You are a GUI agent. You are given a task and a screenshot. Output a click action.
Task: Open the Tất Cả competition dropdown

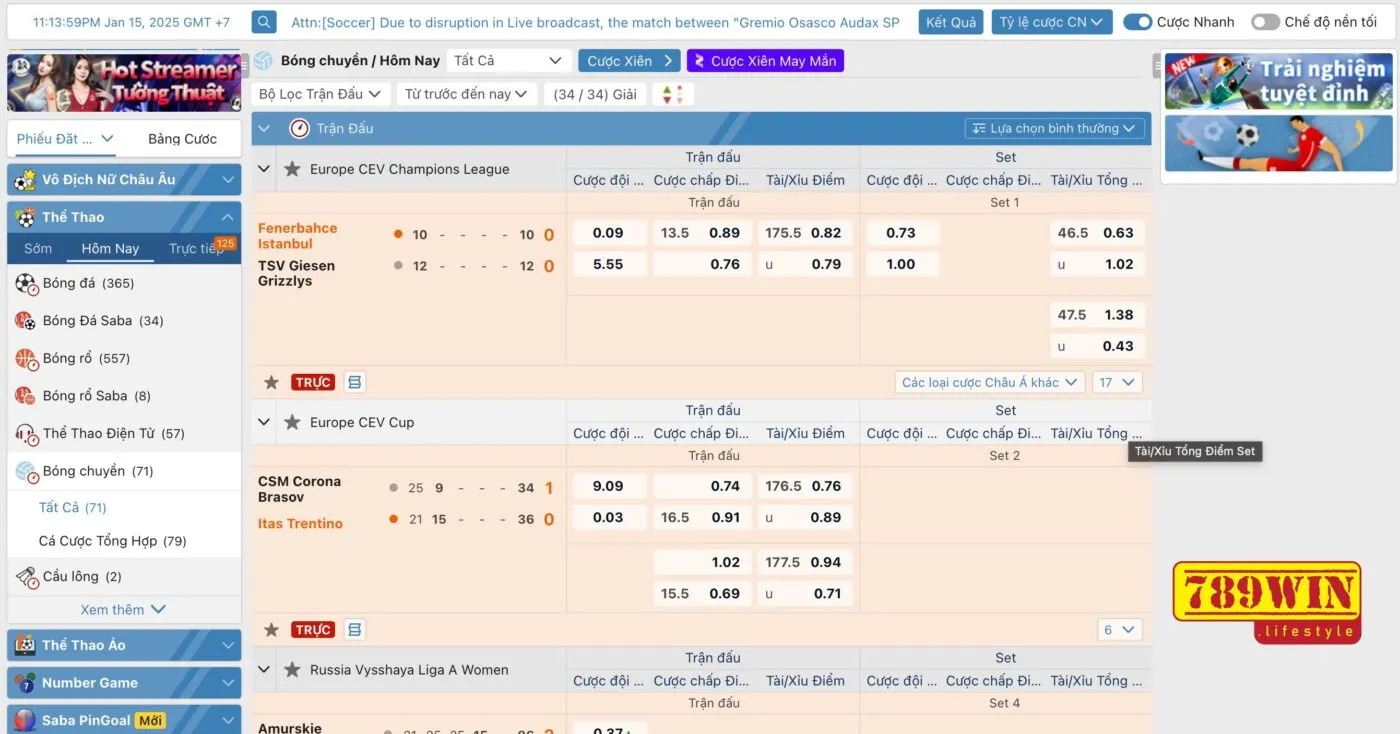(x=508, y=60)
